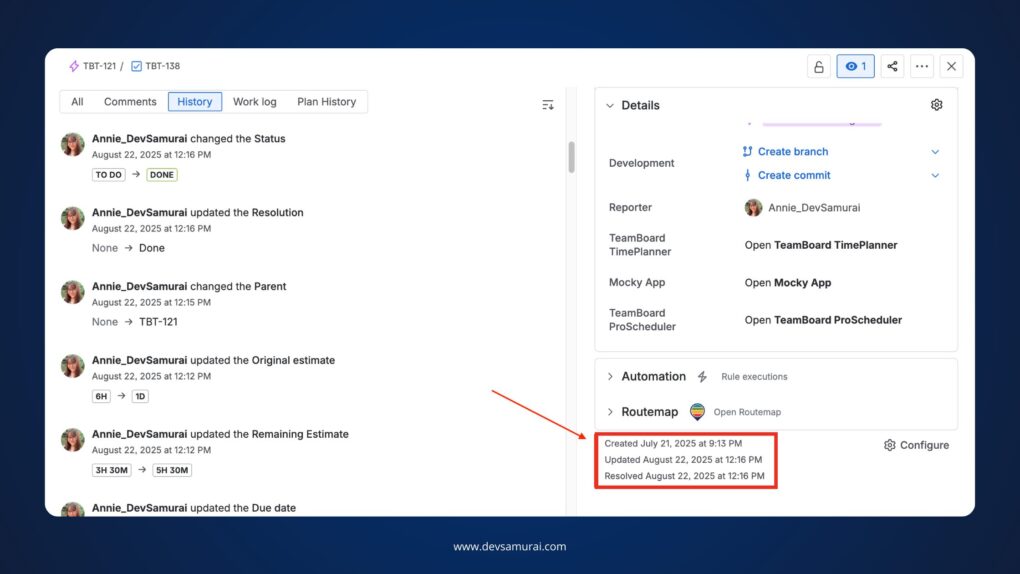Open the Create commit dropdown arrow
The image size is (1020, 574).
pyautogui.click(x=935, y=176)
